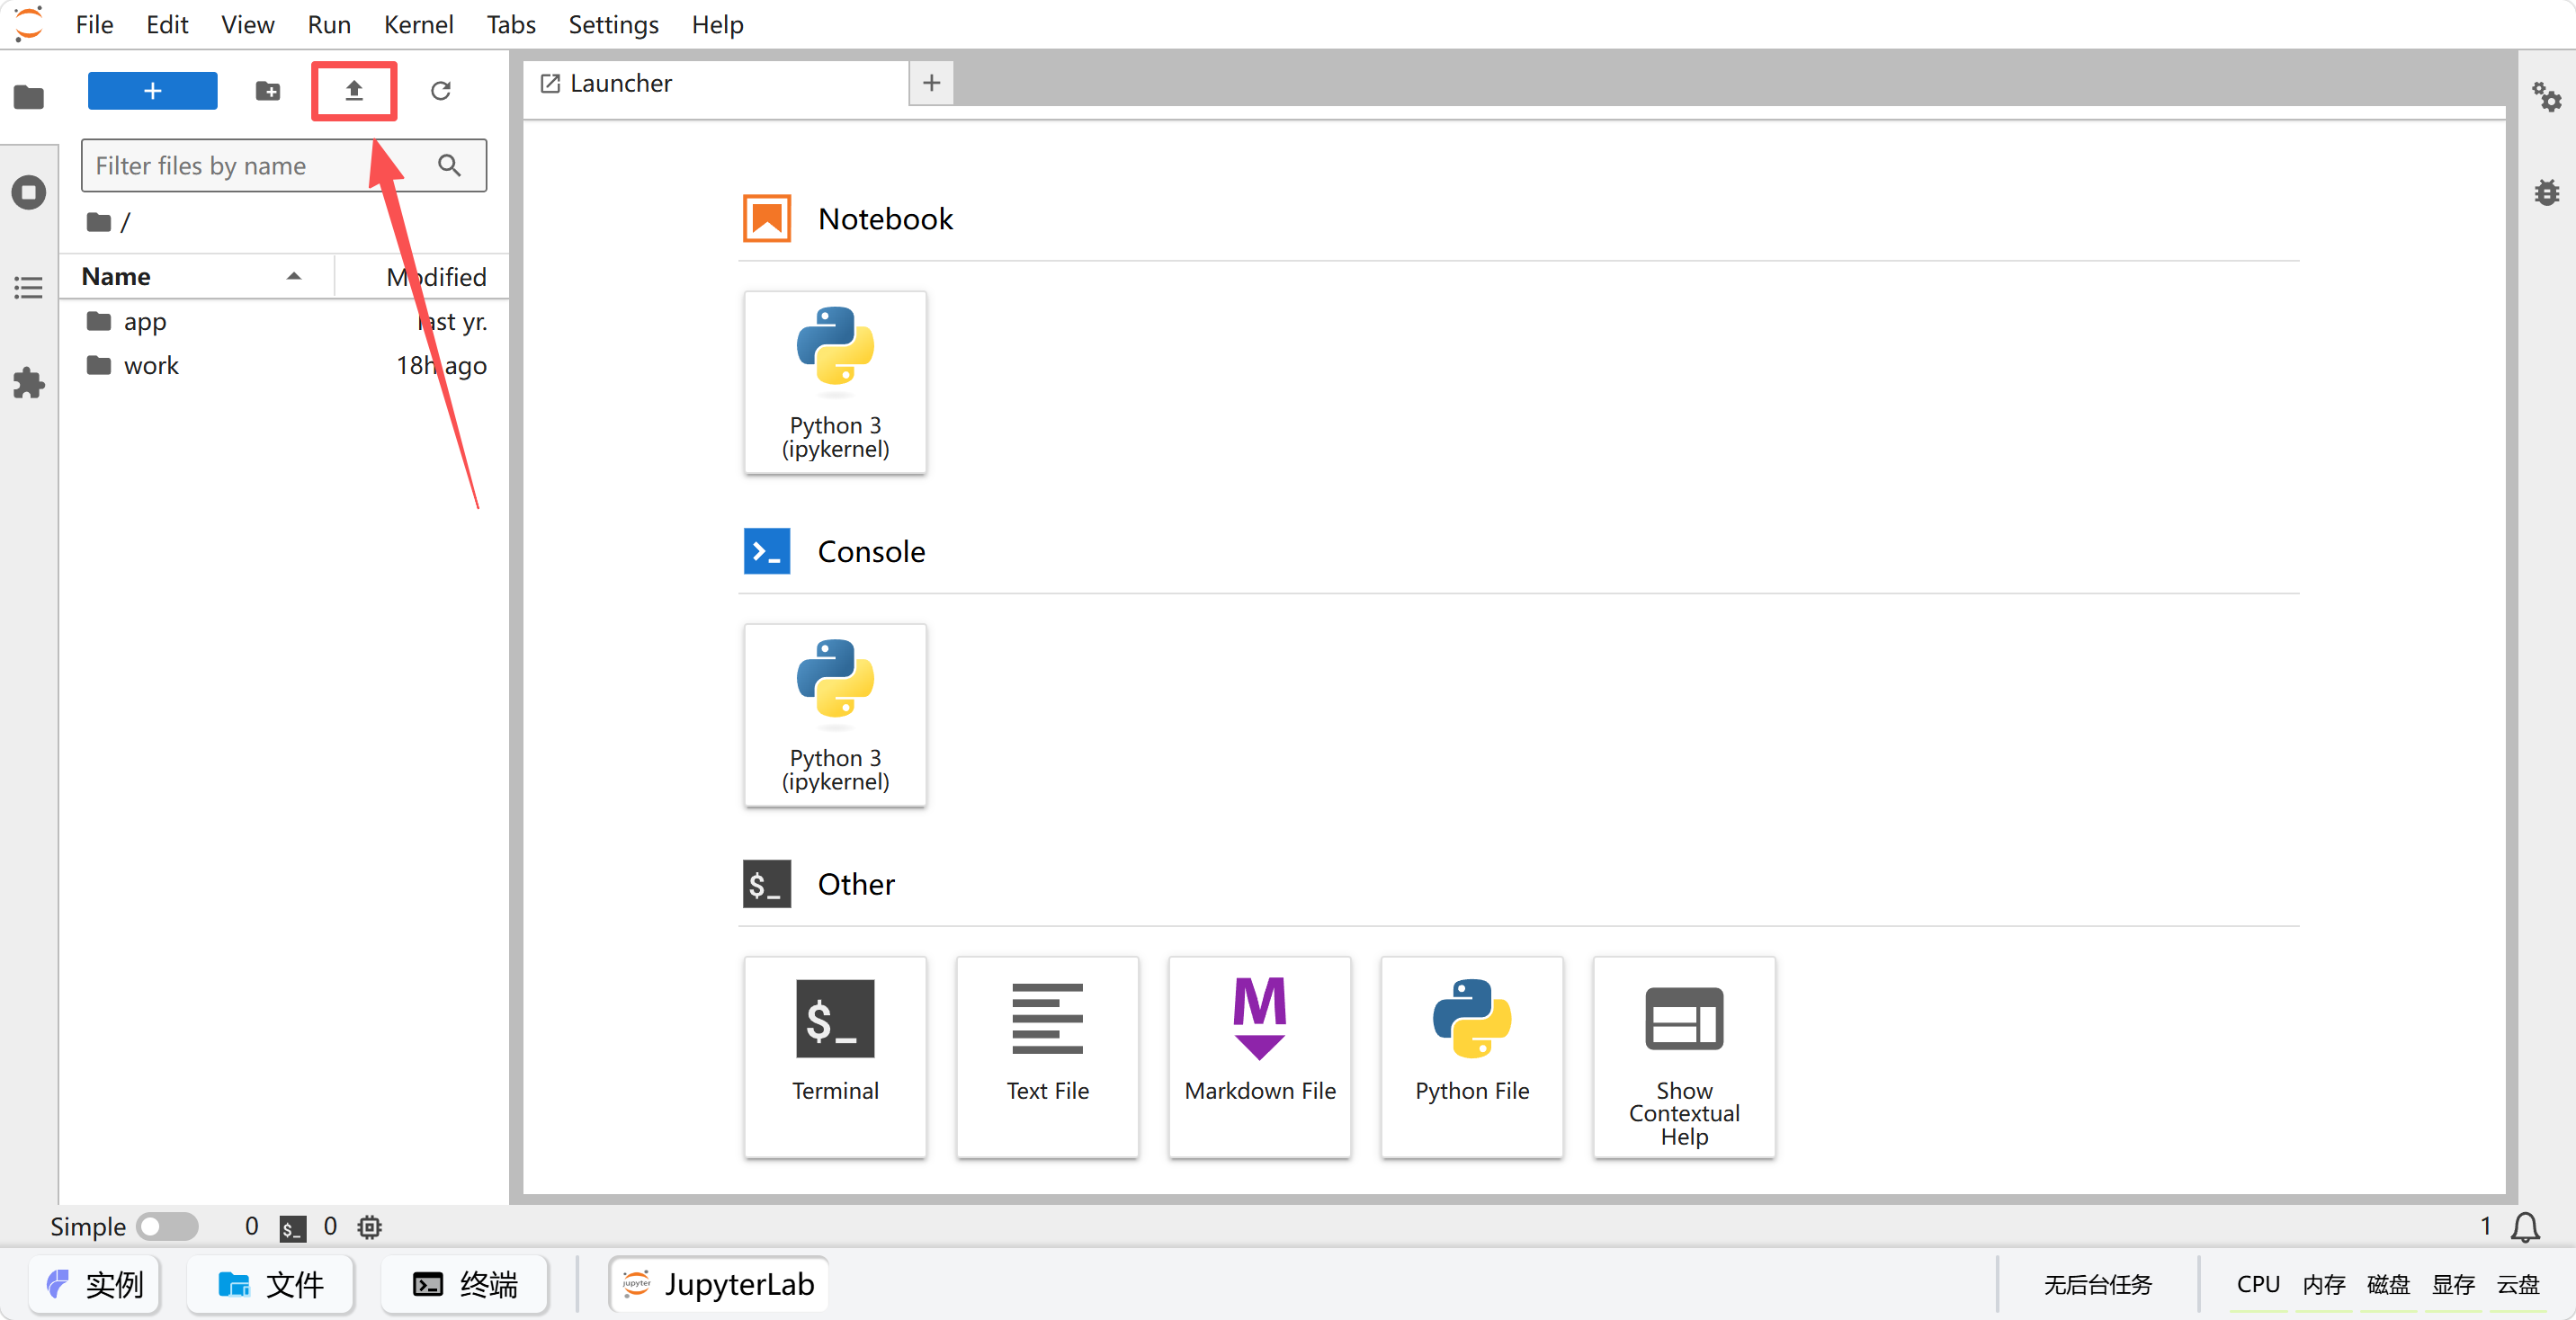Click the 内存 usage indicator
The height and width of the screenshot is (1320, 2576).
pos(2324,1285)
